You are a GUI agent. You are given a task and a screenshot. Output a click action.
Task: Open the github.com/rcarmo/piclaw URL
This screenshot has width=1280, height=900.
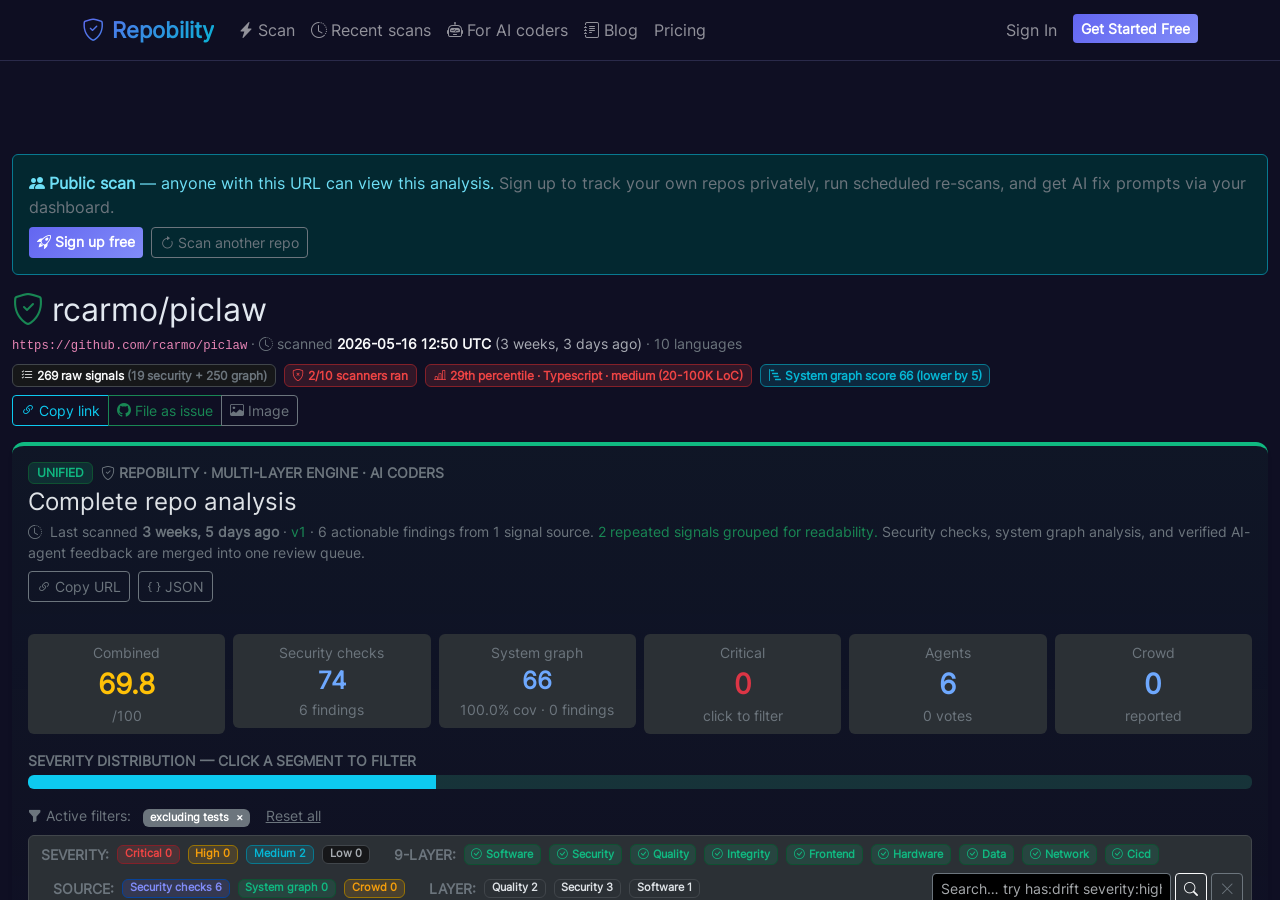130,345
